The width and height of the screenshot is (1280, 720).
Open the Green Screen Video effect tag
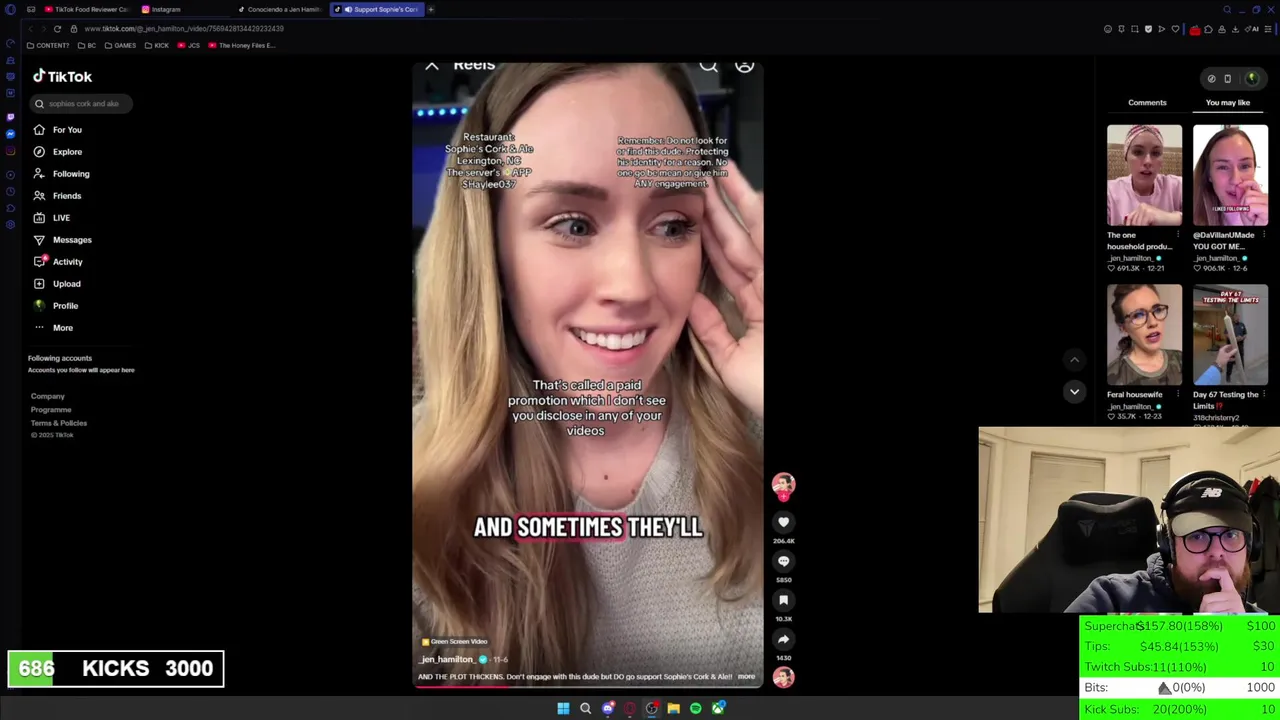click(454, 642)
